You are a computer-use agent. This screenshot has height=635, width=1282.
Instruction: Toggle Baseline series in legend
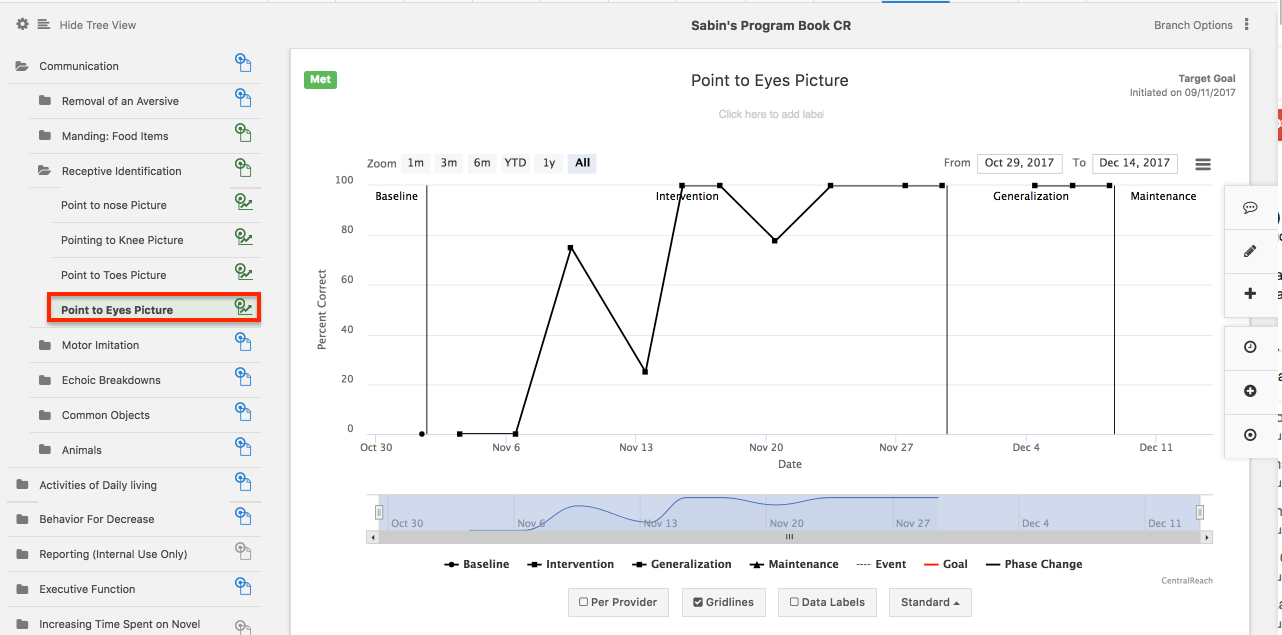476,564
